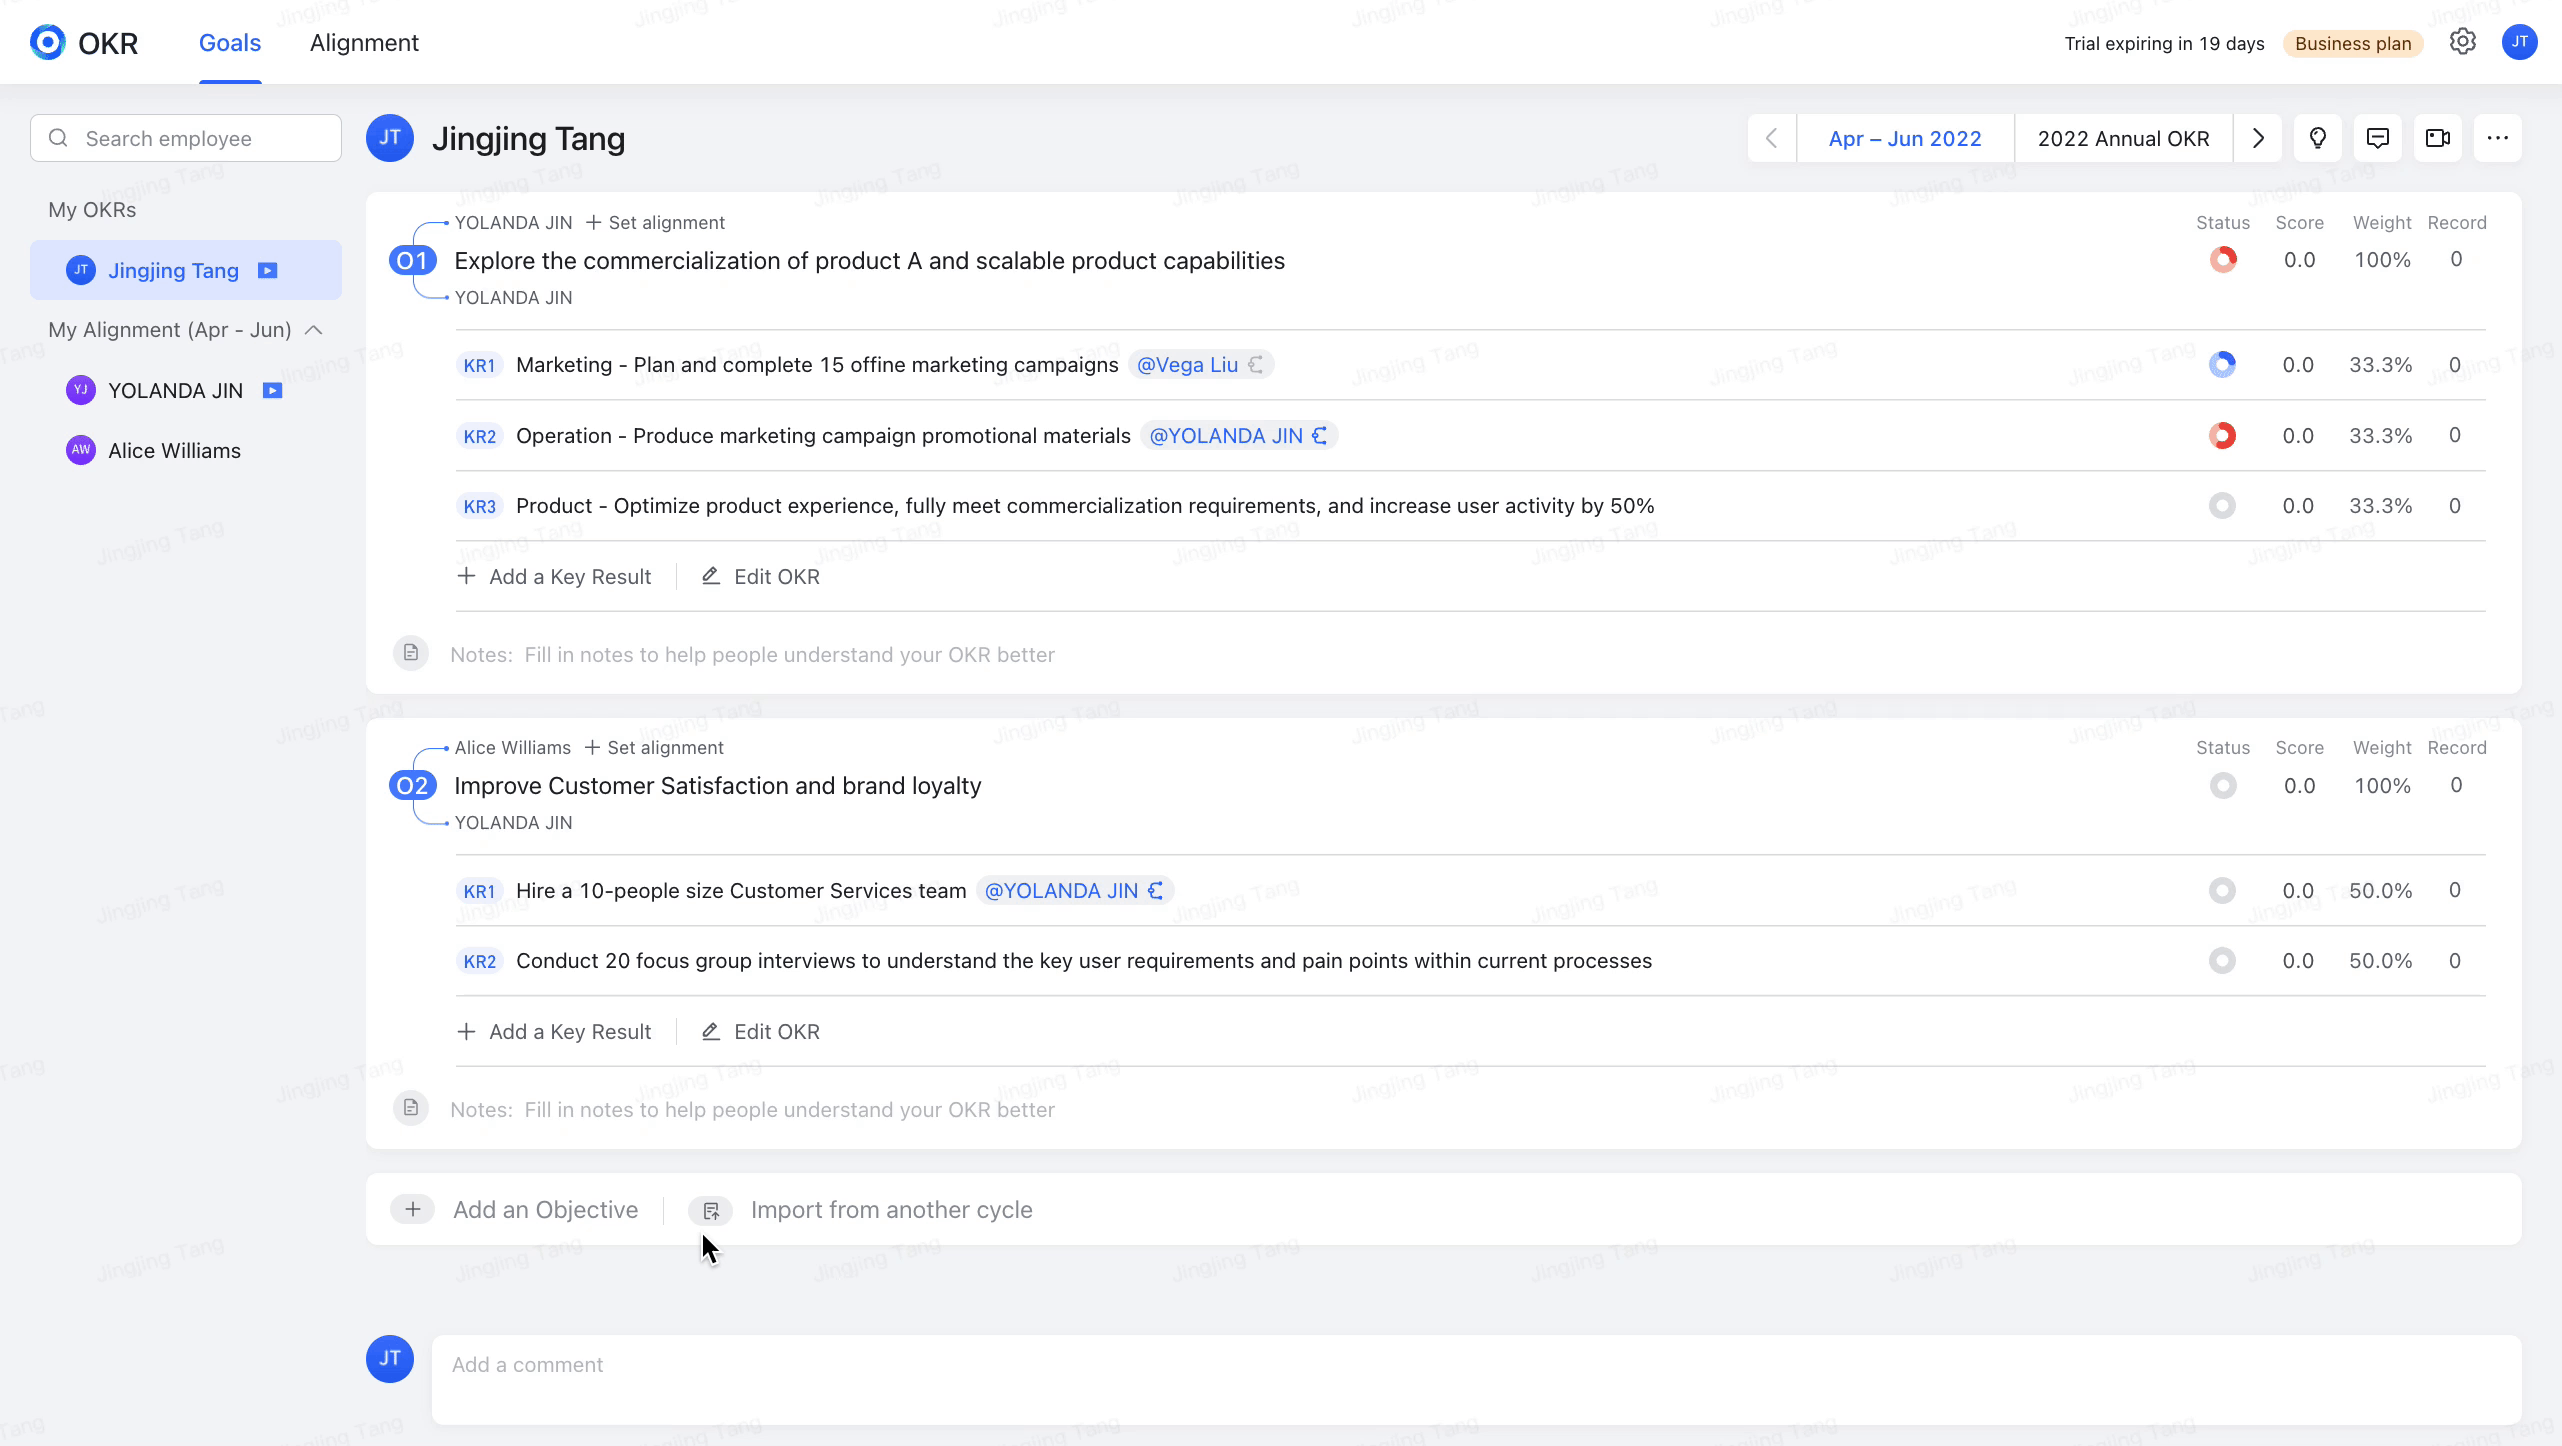Click the lightbulb tips icon
Image resolution: width=2562 pixels, height=1446 pixels.
click(x=2317, y=138)
